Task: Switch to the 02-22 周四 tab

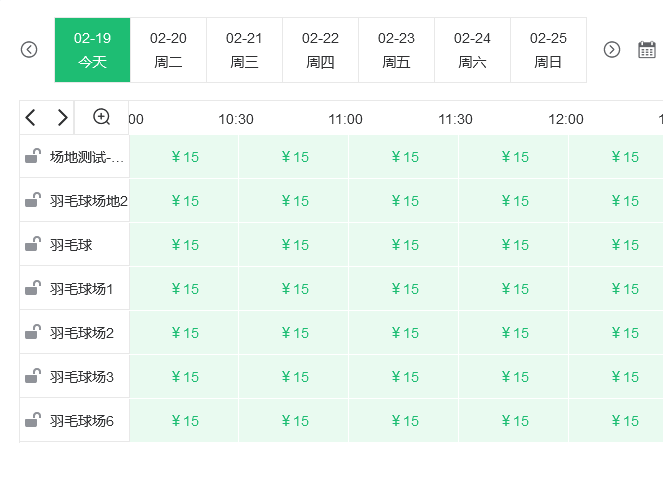Action: coord(320,50)
